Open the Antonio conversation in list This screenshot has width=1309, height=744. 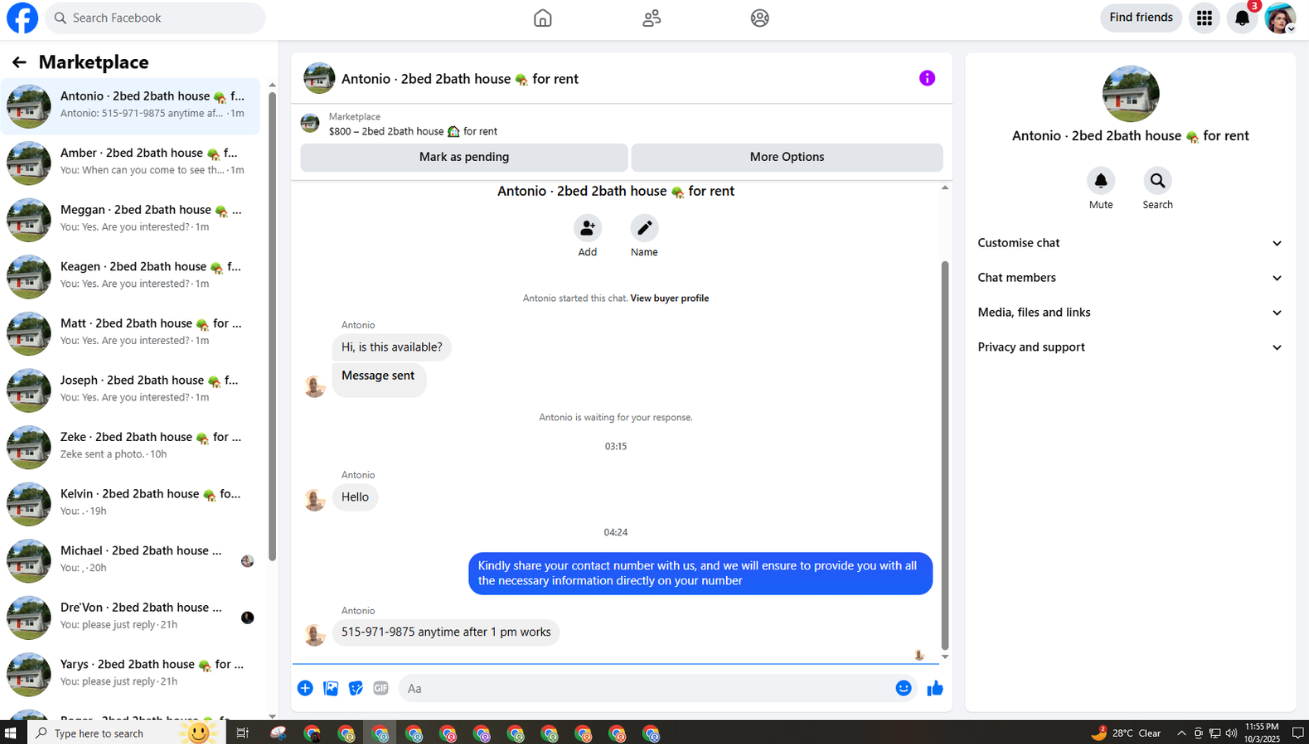pyautogui.click(x=131, y=106)
